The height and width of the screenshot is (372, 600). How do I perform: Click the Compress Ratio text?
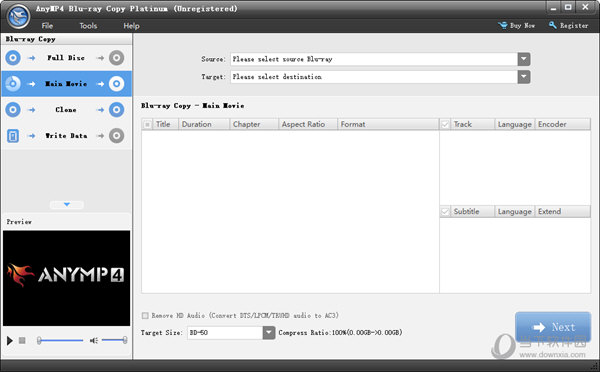(x=340, y=333)
